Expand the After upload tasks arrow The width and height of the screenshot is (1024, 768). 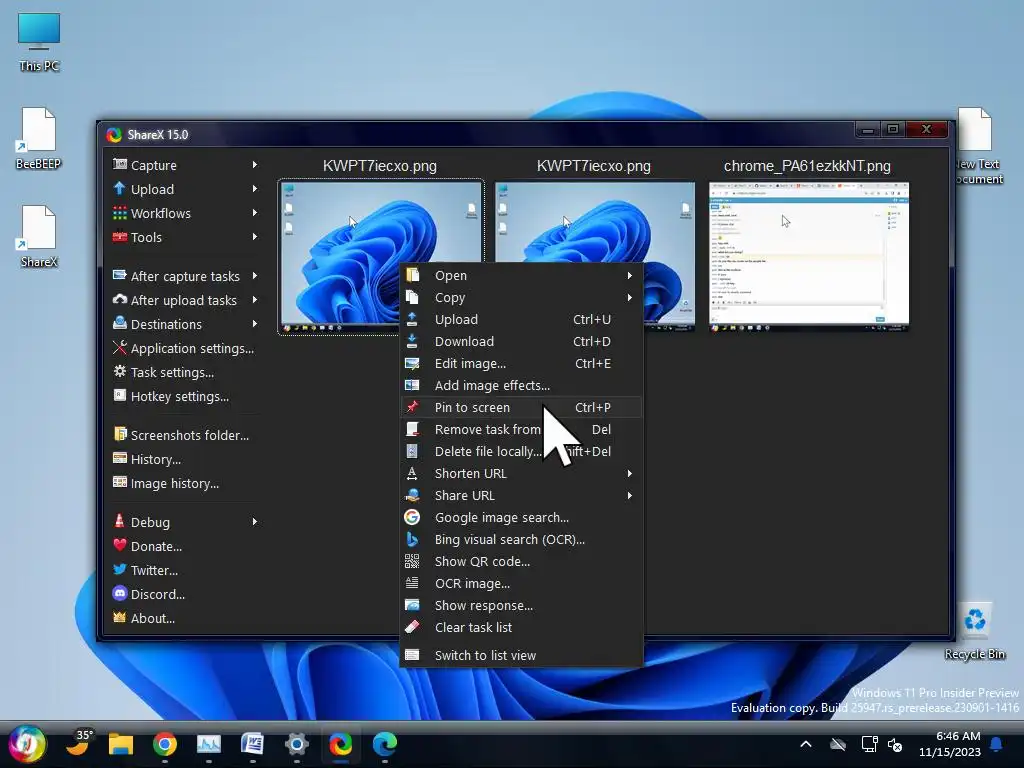(255, 300)
